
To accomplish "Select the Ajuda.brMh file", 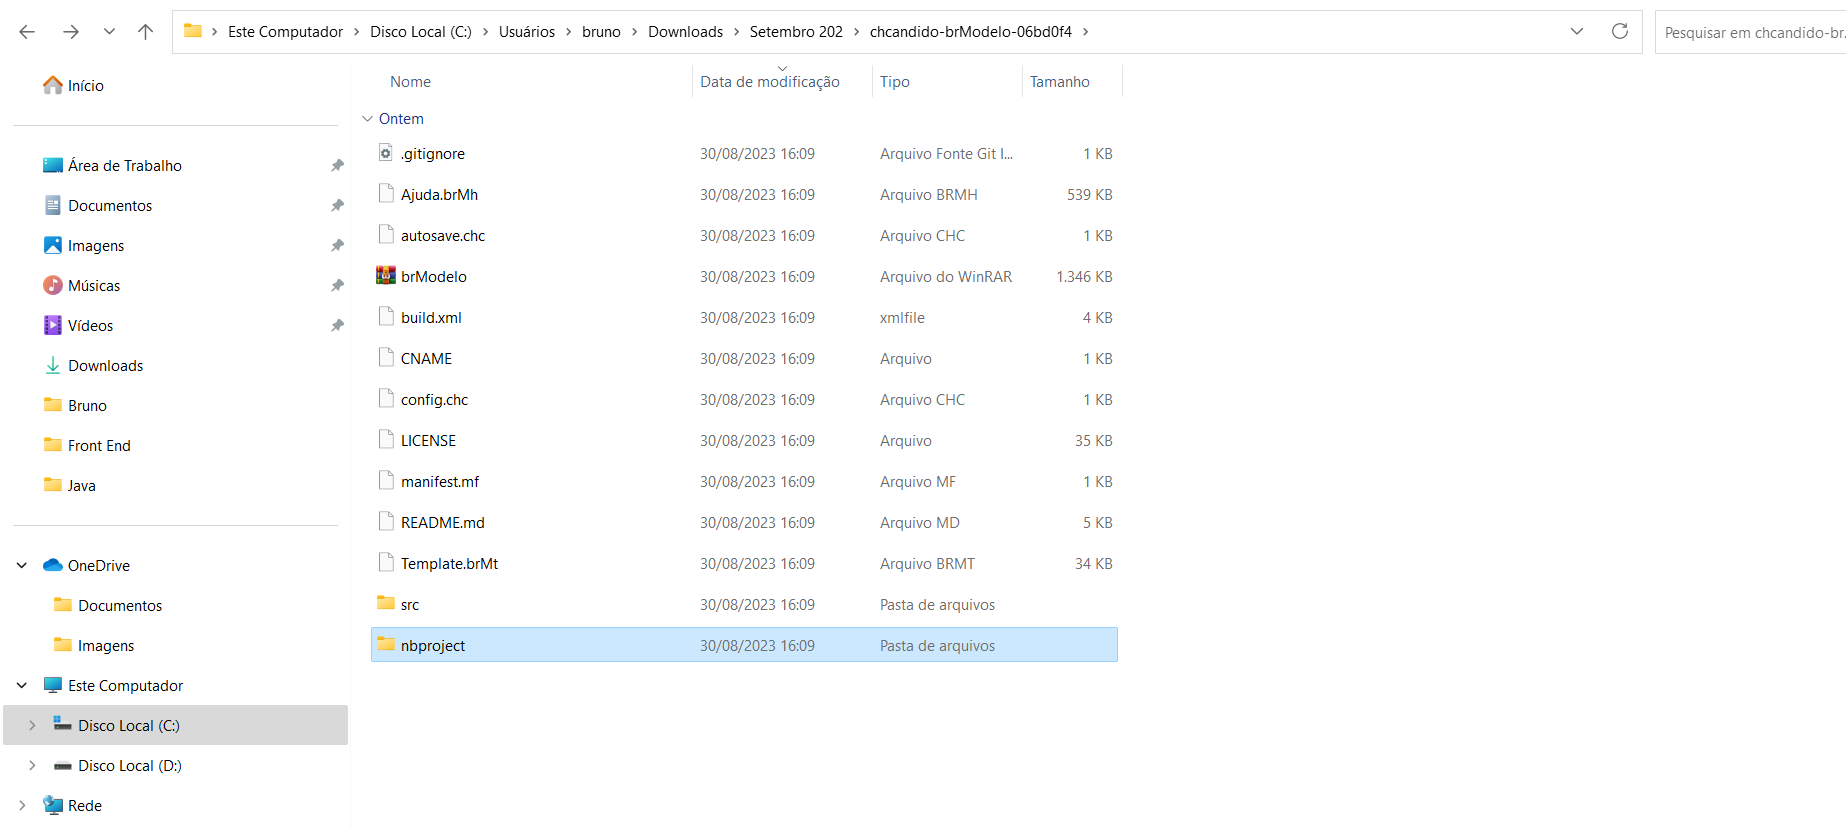I will 744,194.
